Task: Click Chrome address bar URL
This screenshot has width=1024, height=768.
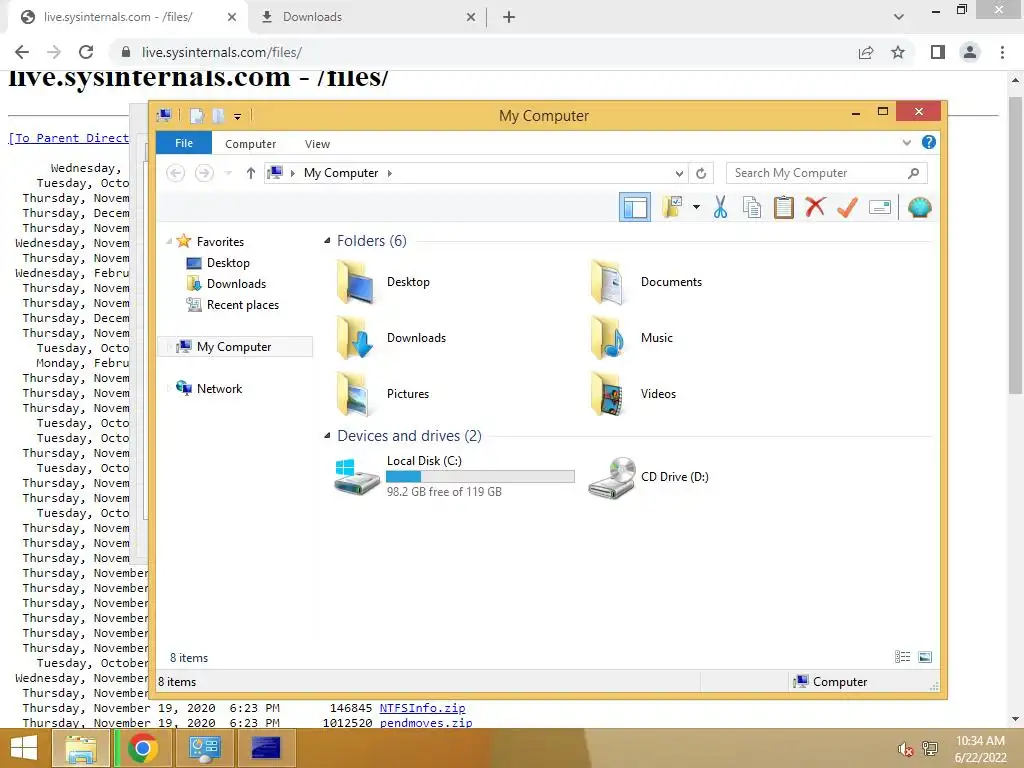Action: coord(221,52)
